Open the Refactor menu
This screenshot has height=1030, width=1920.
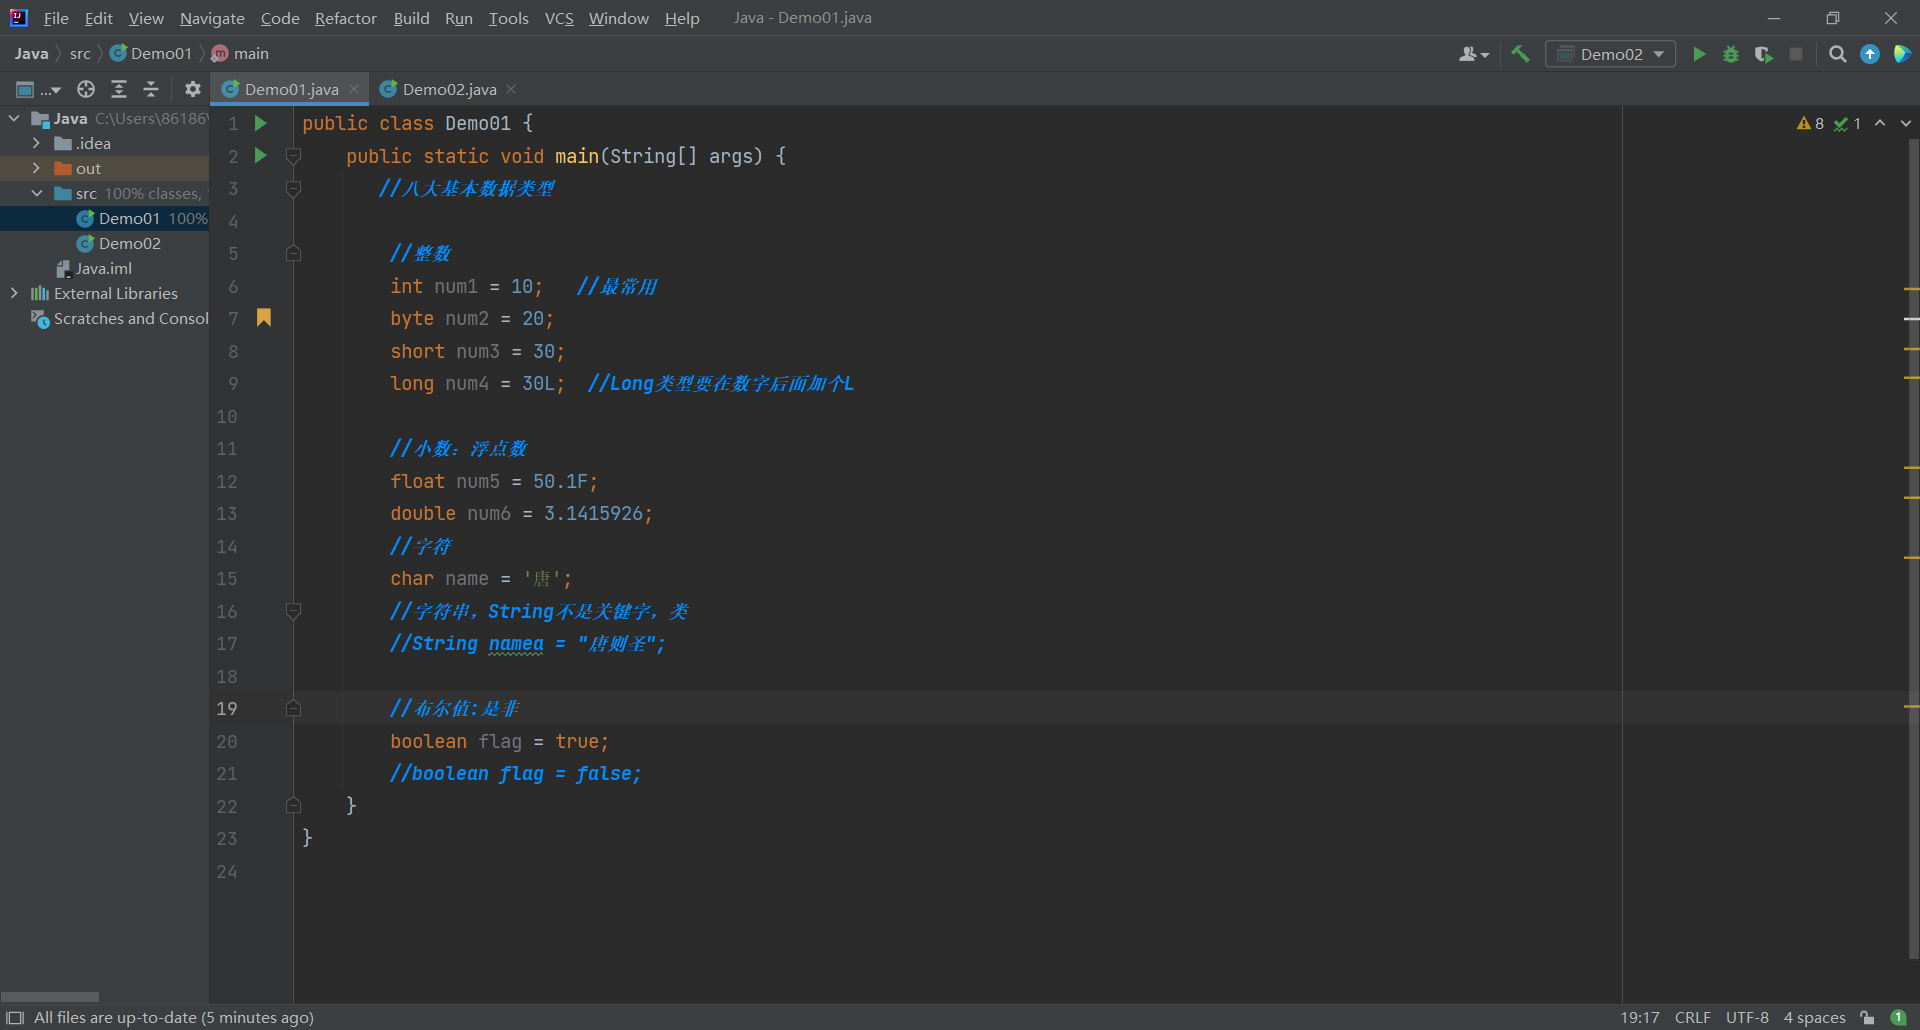pyautogui.click(x=345, y=18)
